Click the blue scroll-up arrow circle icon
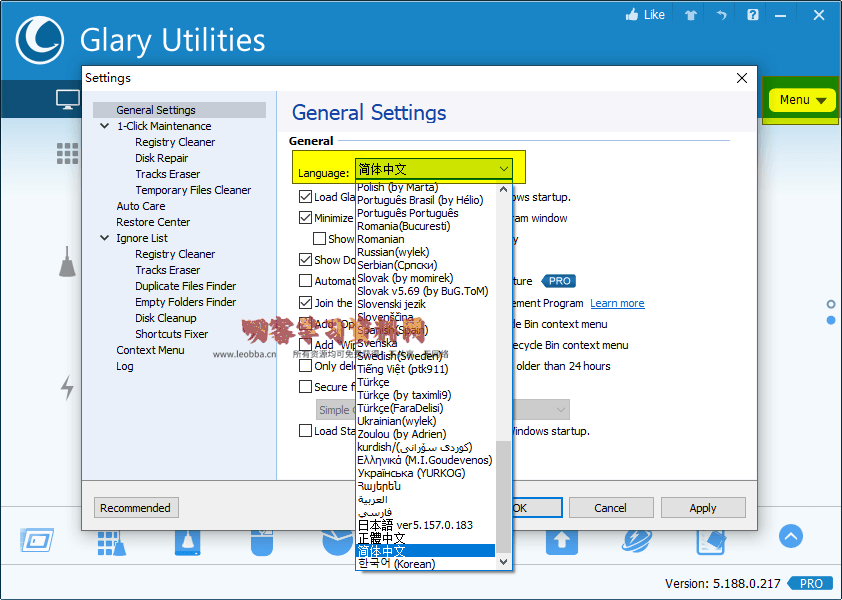Screen dimensions: 842x600 coord(790,537)
